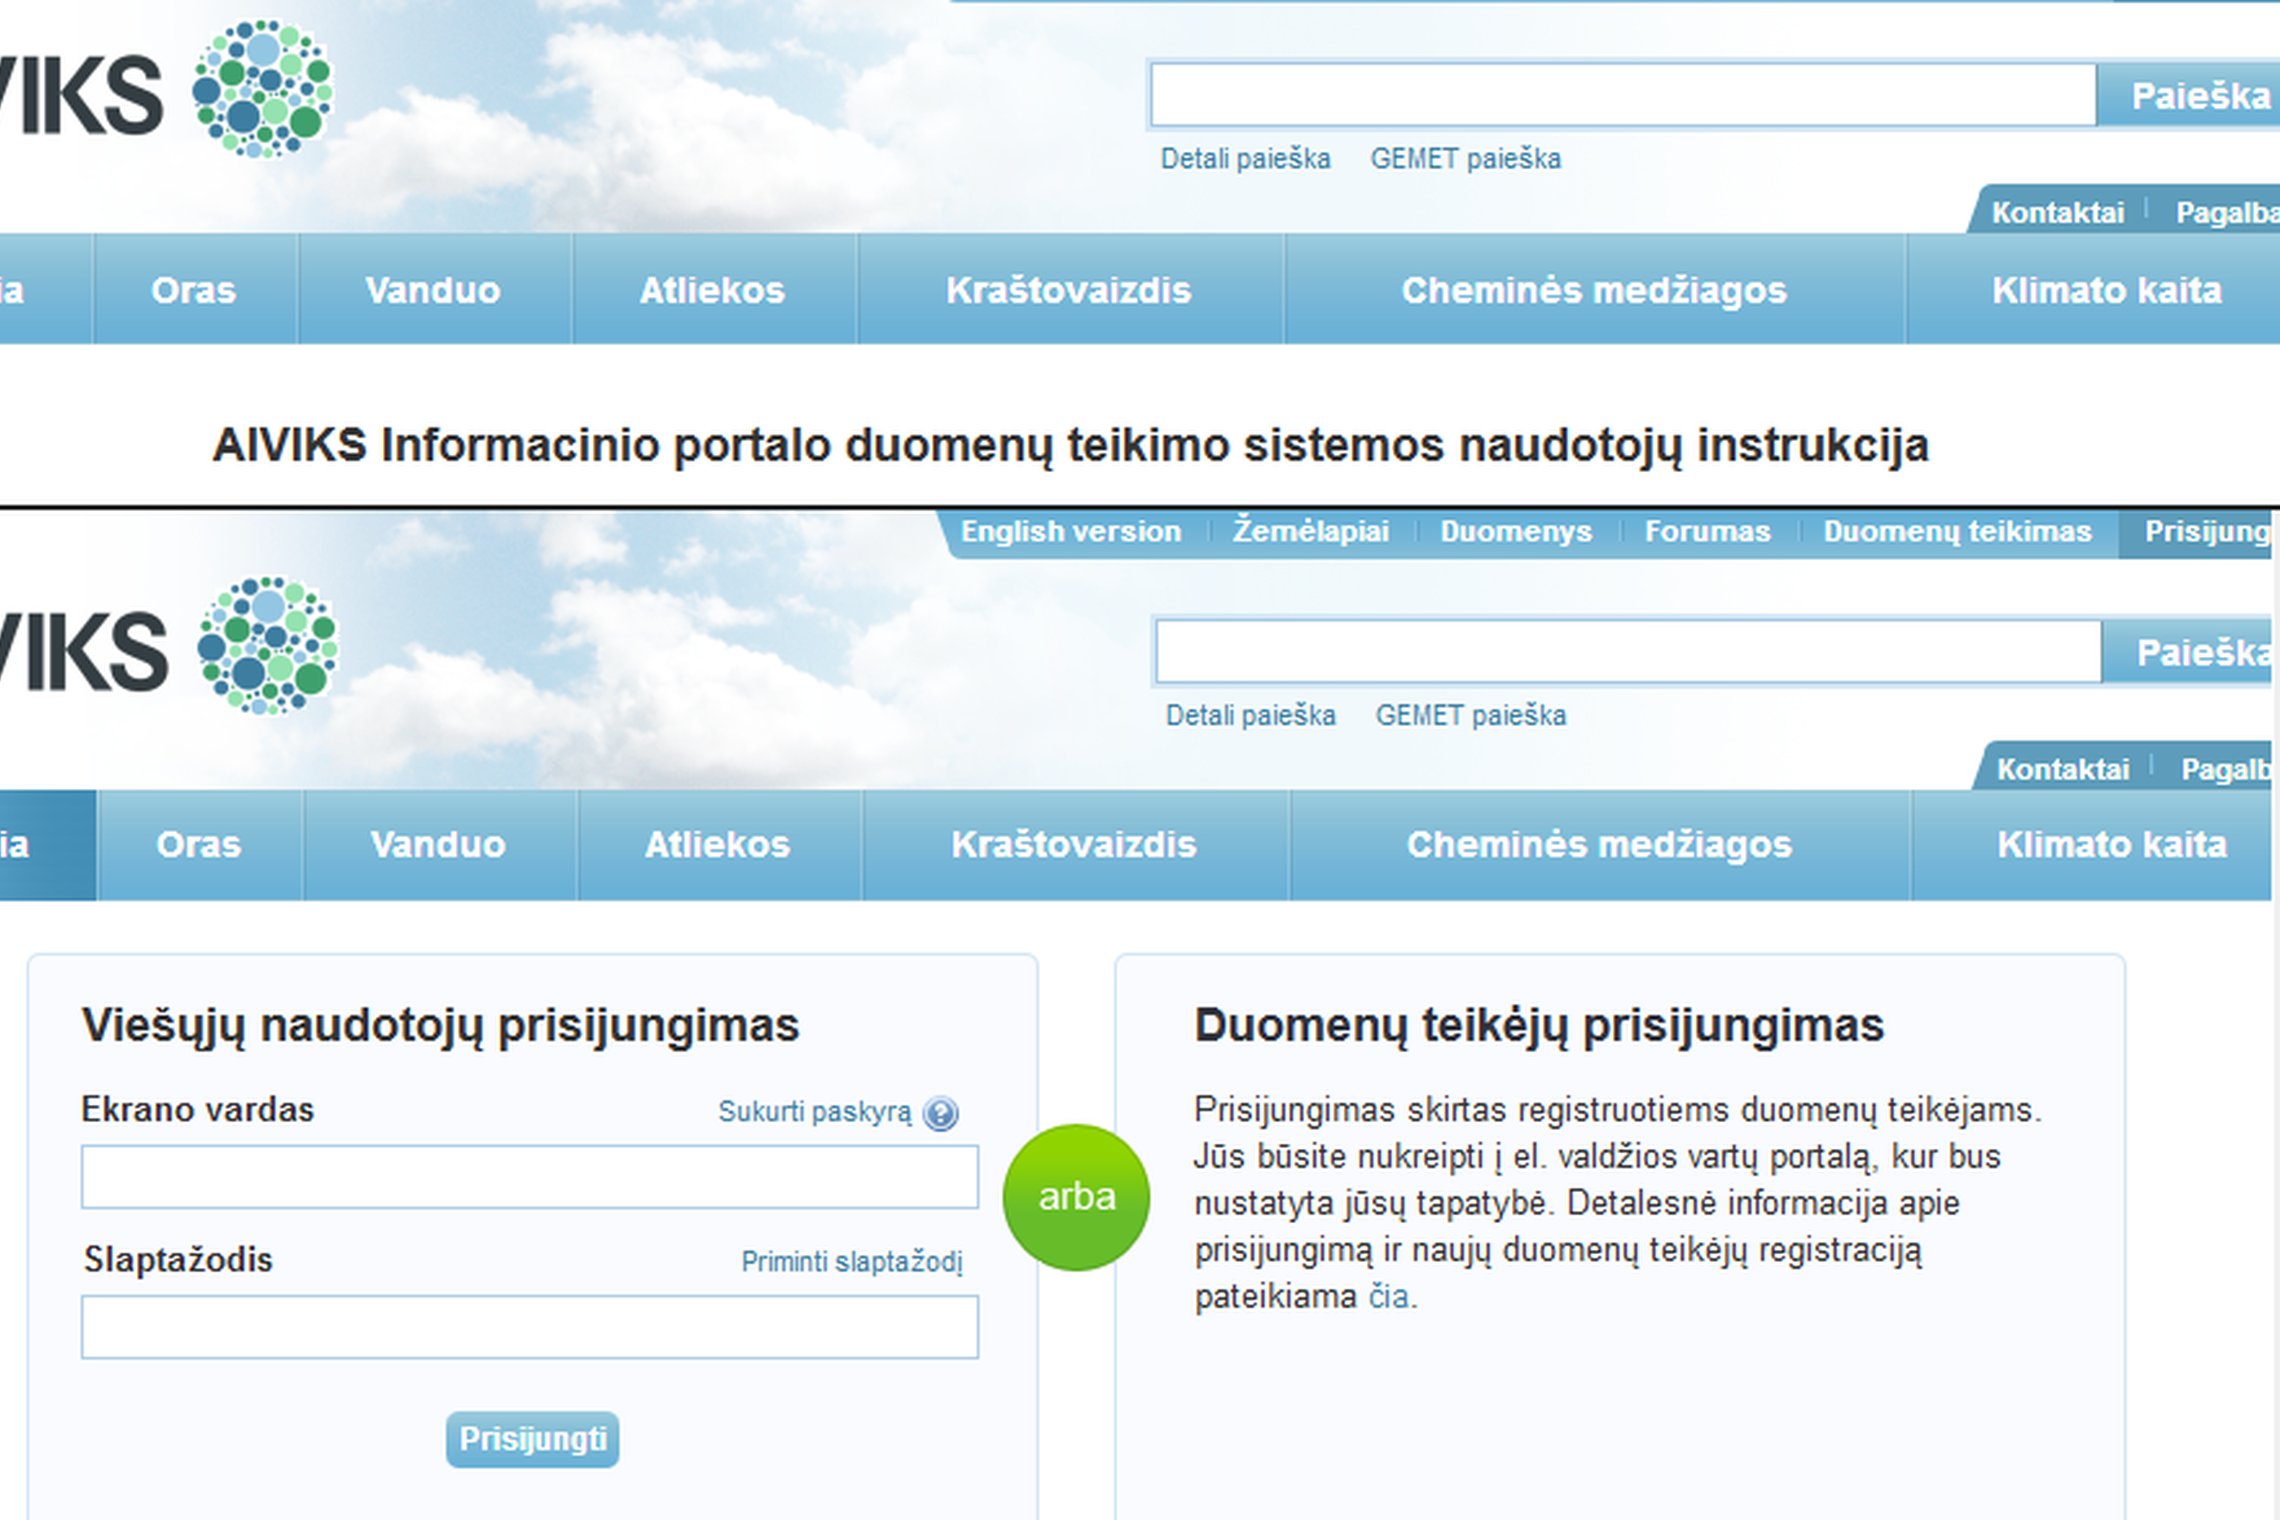Click the Slaptažodis label
The image size is (2280, 1520).
(178, 1260)
